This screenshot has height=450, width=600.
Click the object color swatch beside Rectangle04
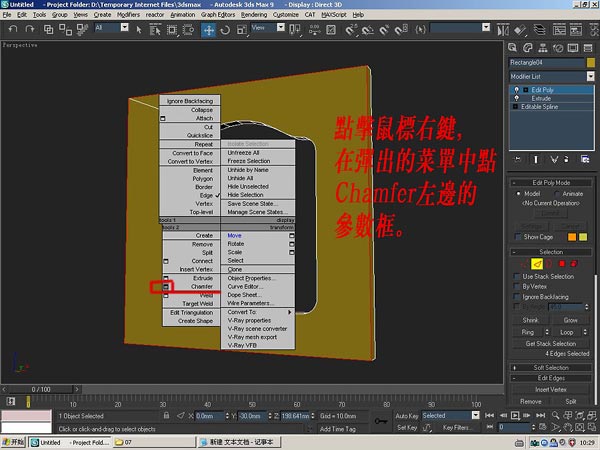point(588,63)
